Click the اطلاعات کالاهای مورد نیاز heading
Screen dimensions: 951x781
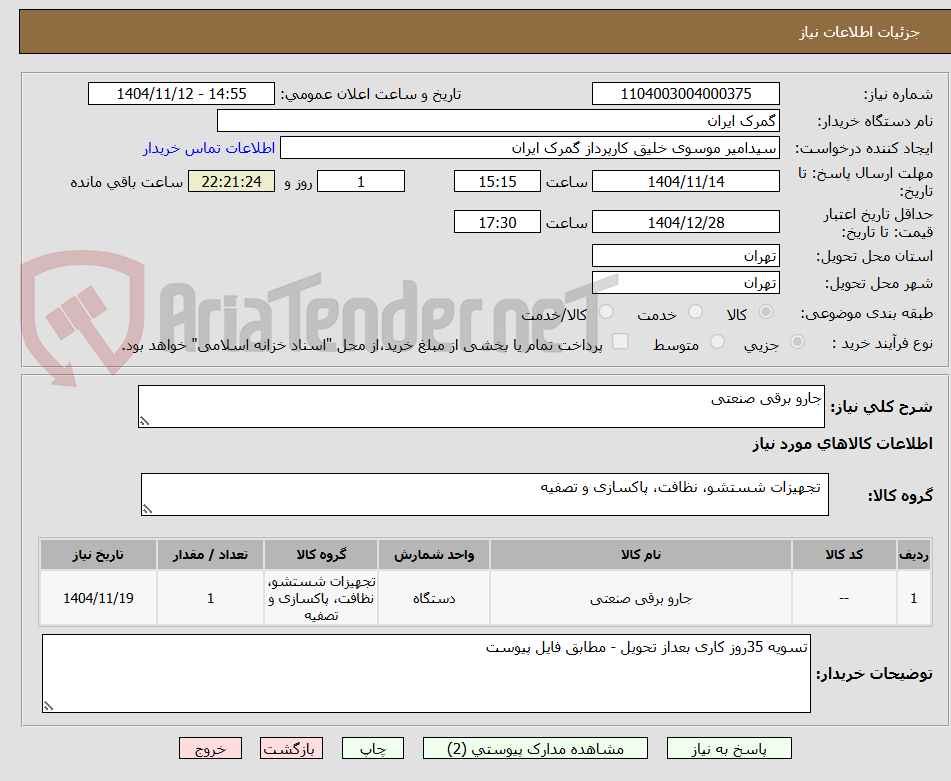coord(842,444)
